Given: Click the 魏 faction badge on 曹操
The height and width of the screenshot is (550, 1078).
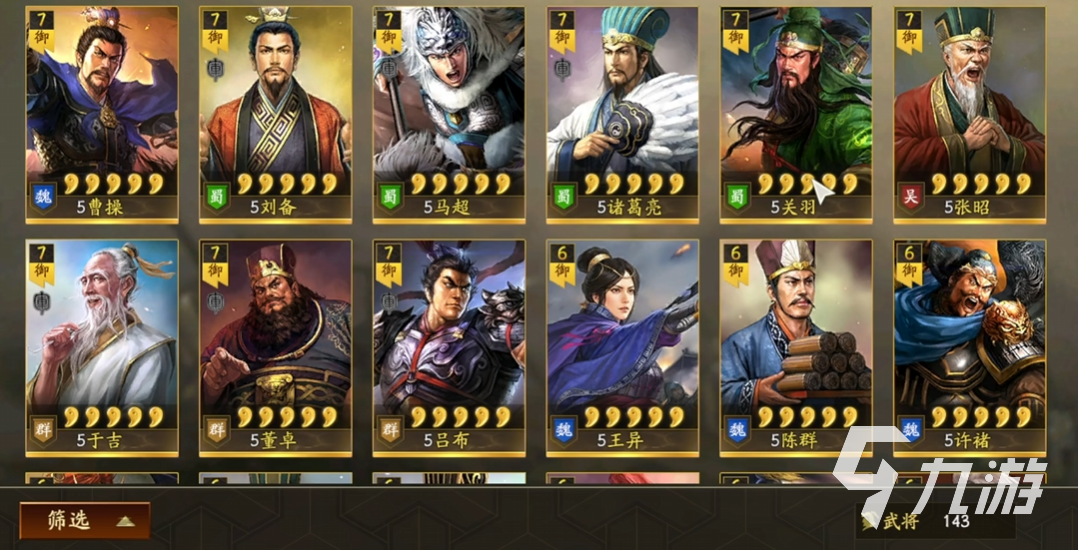Looking at the screenshot, I should pos(43,196).
